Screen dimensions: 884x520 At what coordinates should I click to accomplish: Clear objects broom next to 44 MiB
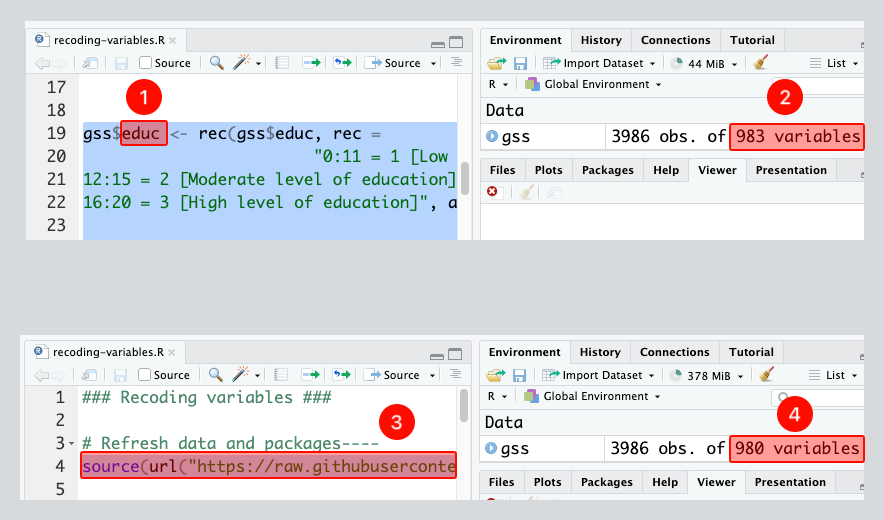[x=761, y=62]
